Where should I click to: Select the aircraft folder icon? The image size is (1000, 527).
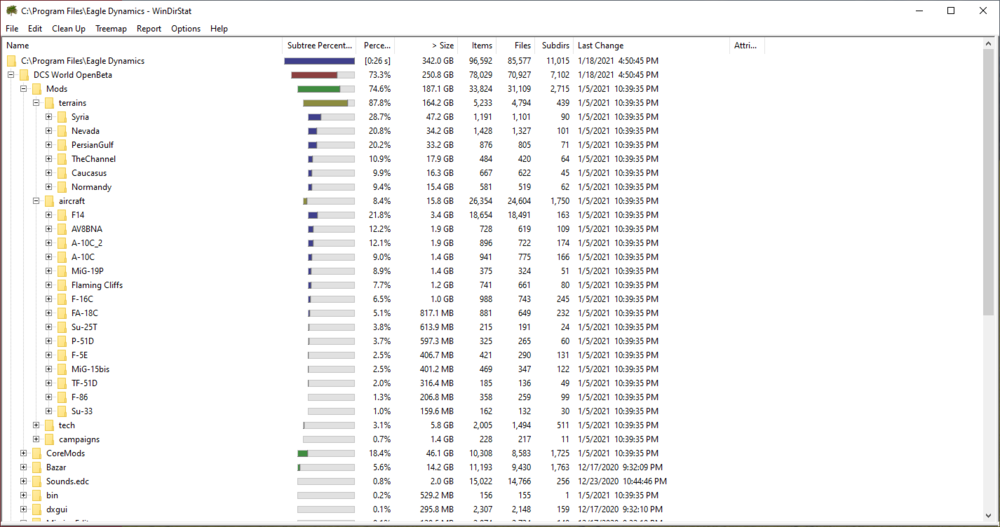click(50, 201)
